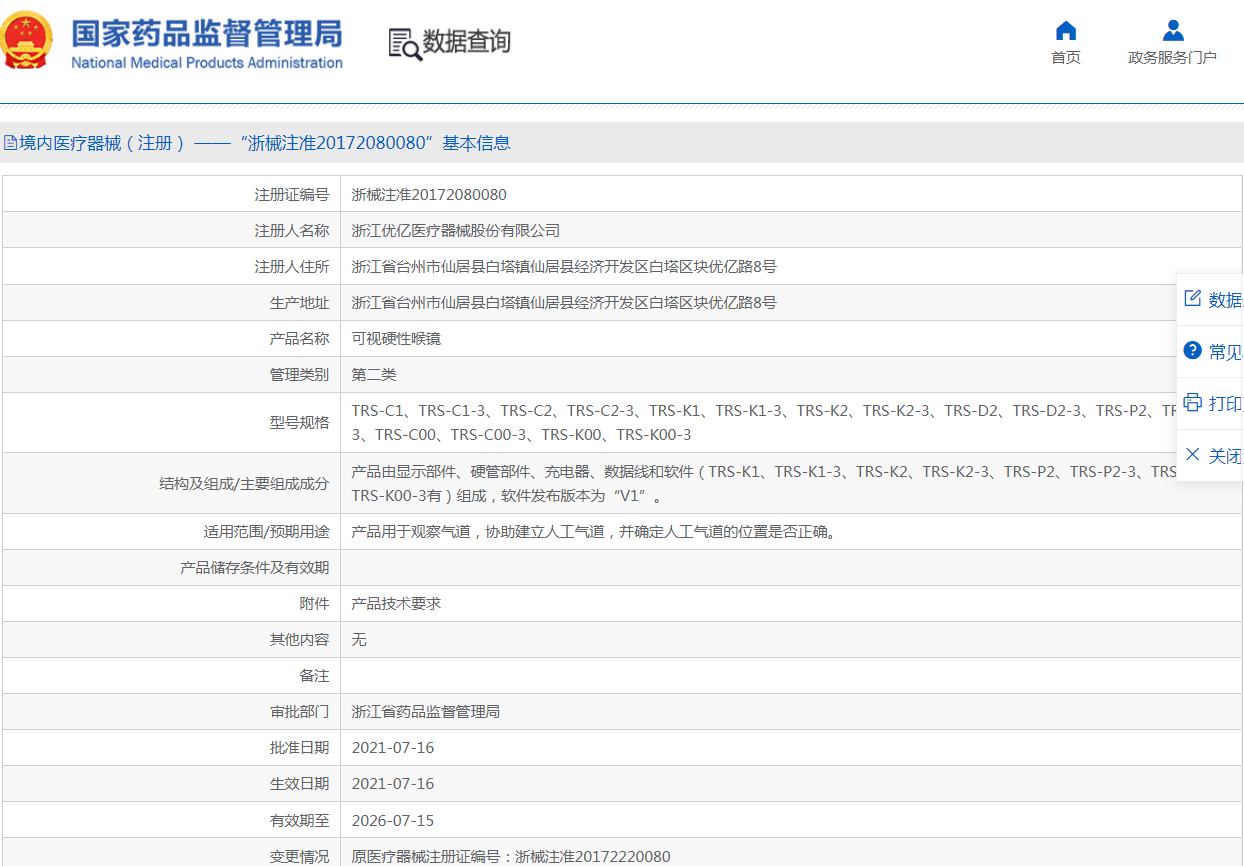The width and height of the screenshot is (1244, 866).
Task: Click the 国家药品监督管理局 title
Action: pyautogui.click(x=207, y=32)
